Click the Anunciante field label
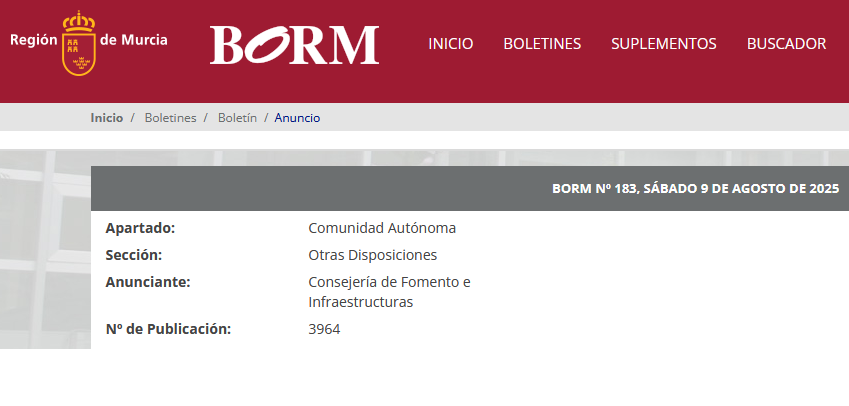Image resolution: width=849 pixels, height=406 pixels. [148, 282]
